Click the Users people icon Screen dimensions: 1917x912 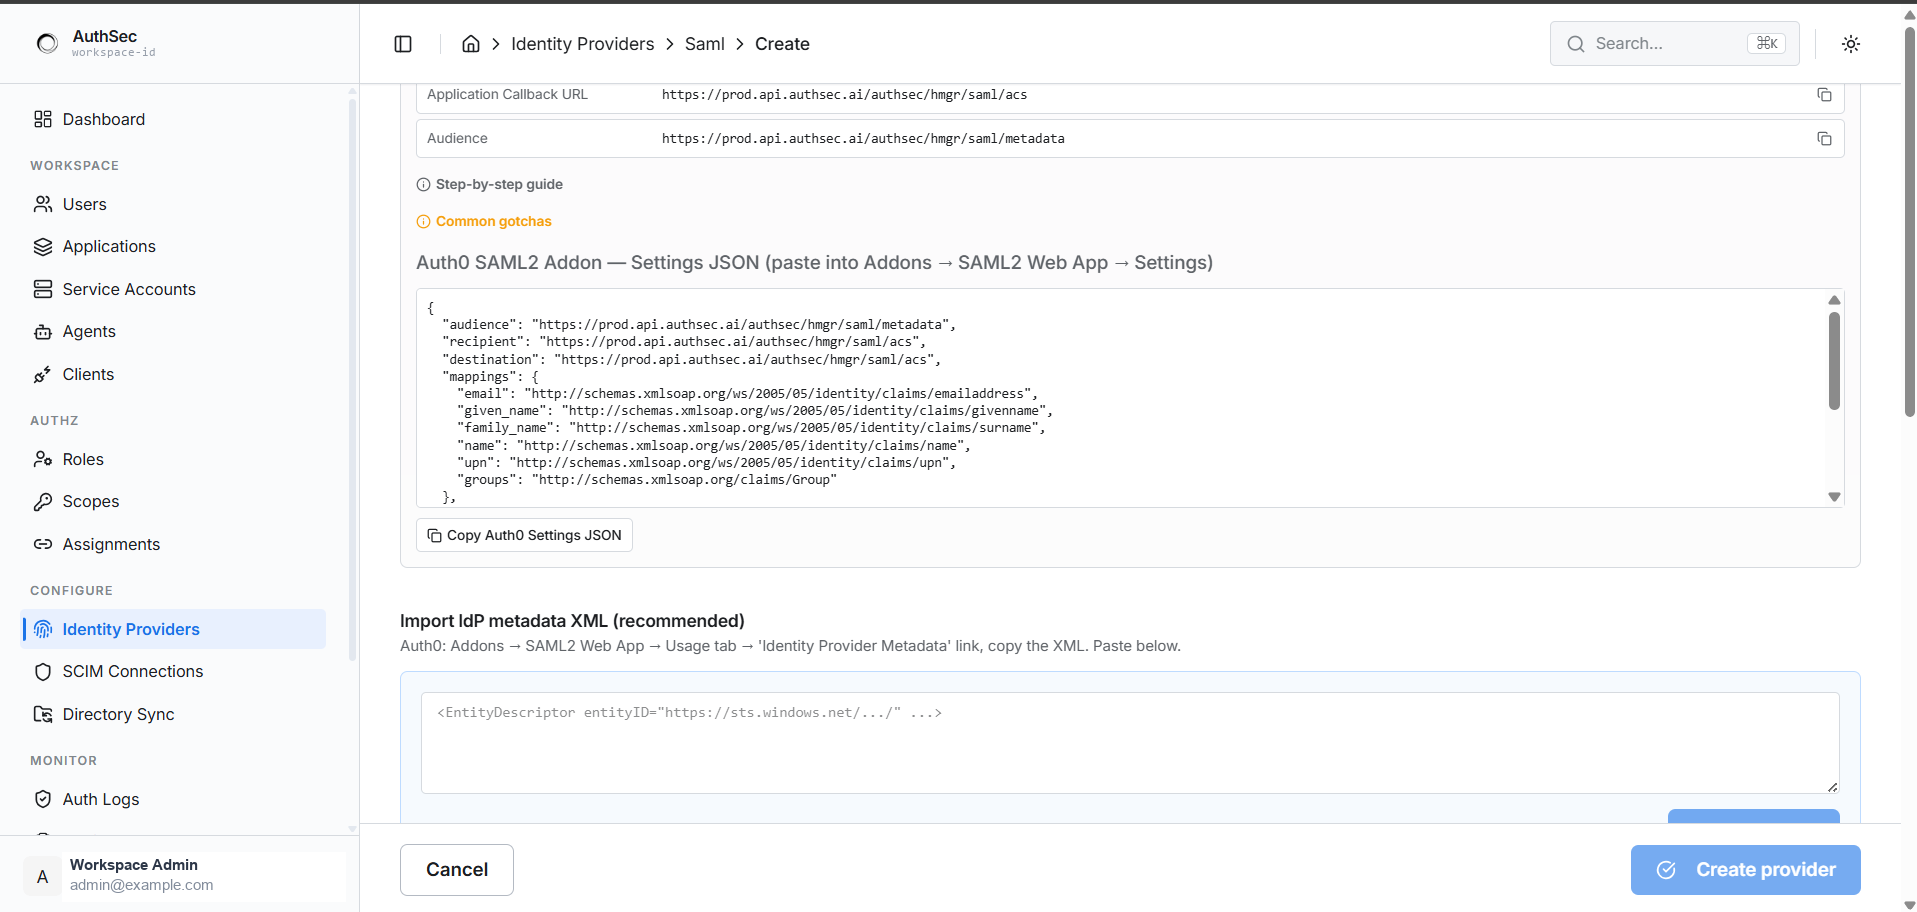pyautogui.click(x=43, y=204)
